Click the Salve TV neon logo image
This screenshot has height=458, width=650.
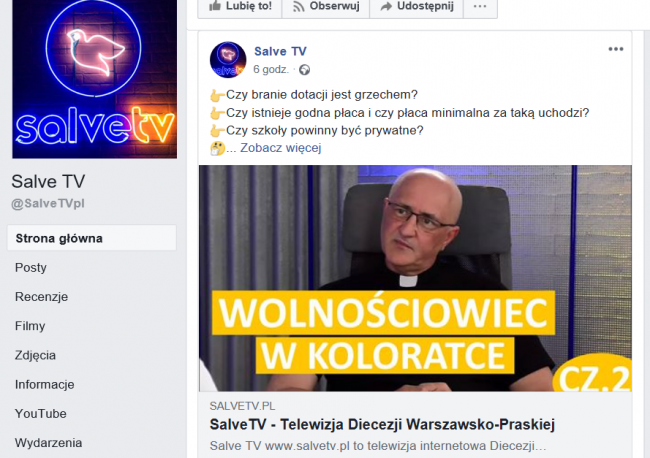pos(95,79)
